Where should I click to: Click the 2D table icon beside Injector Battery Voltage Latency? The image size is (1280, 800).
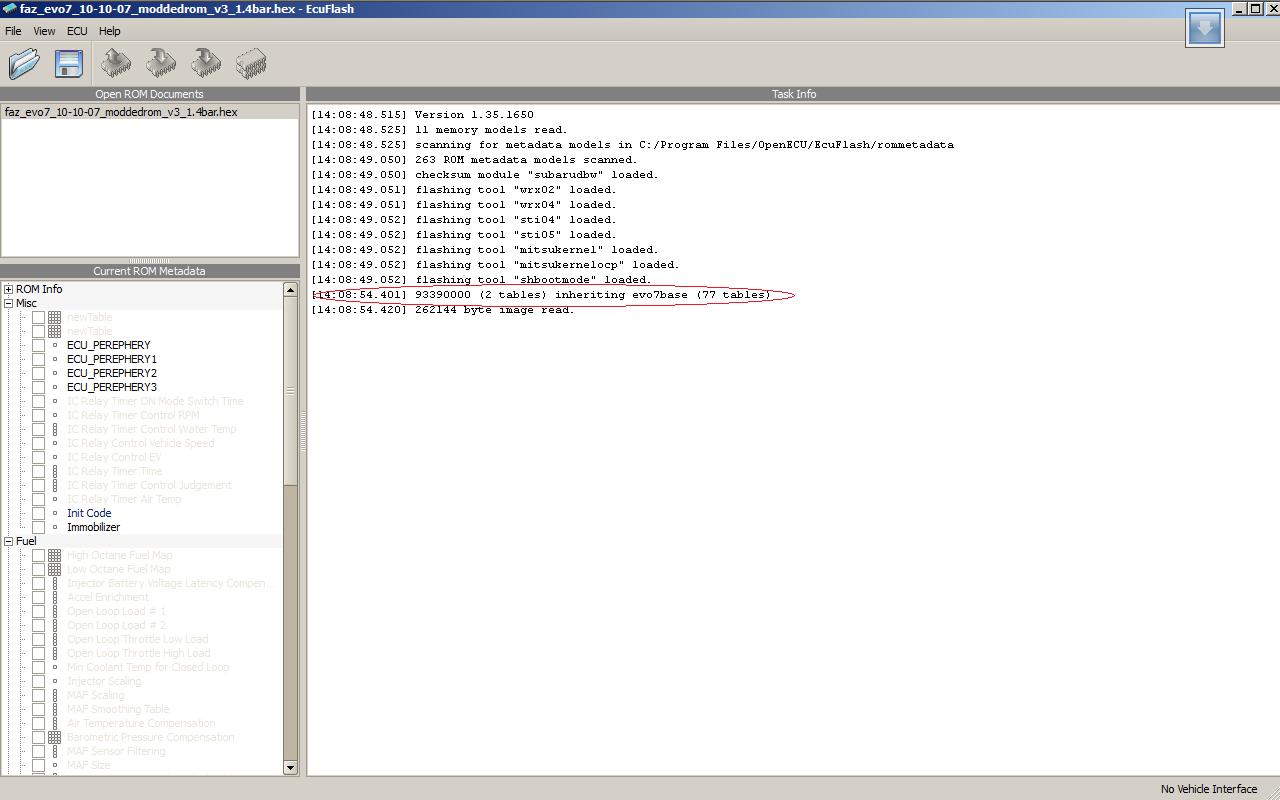click(x=55, y=583)
